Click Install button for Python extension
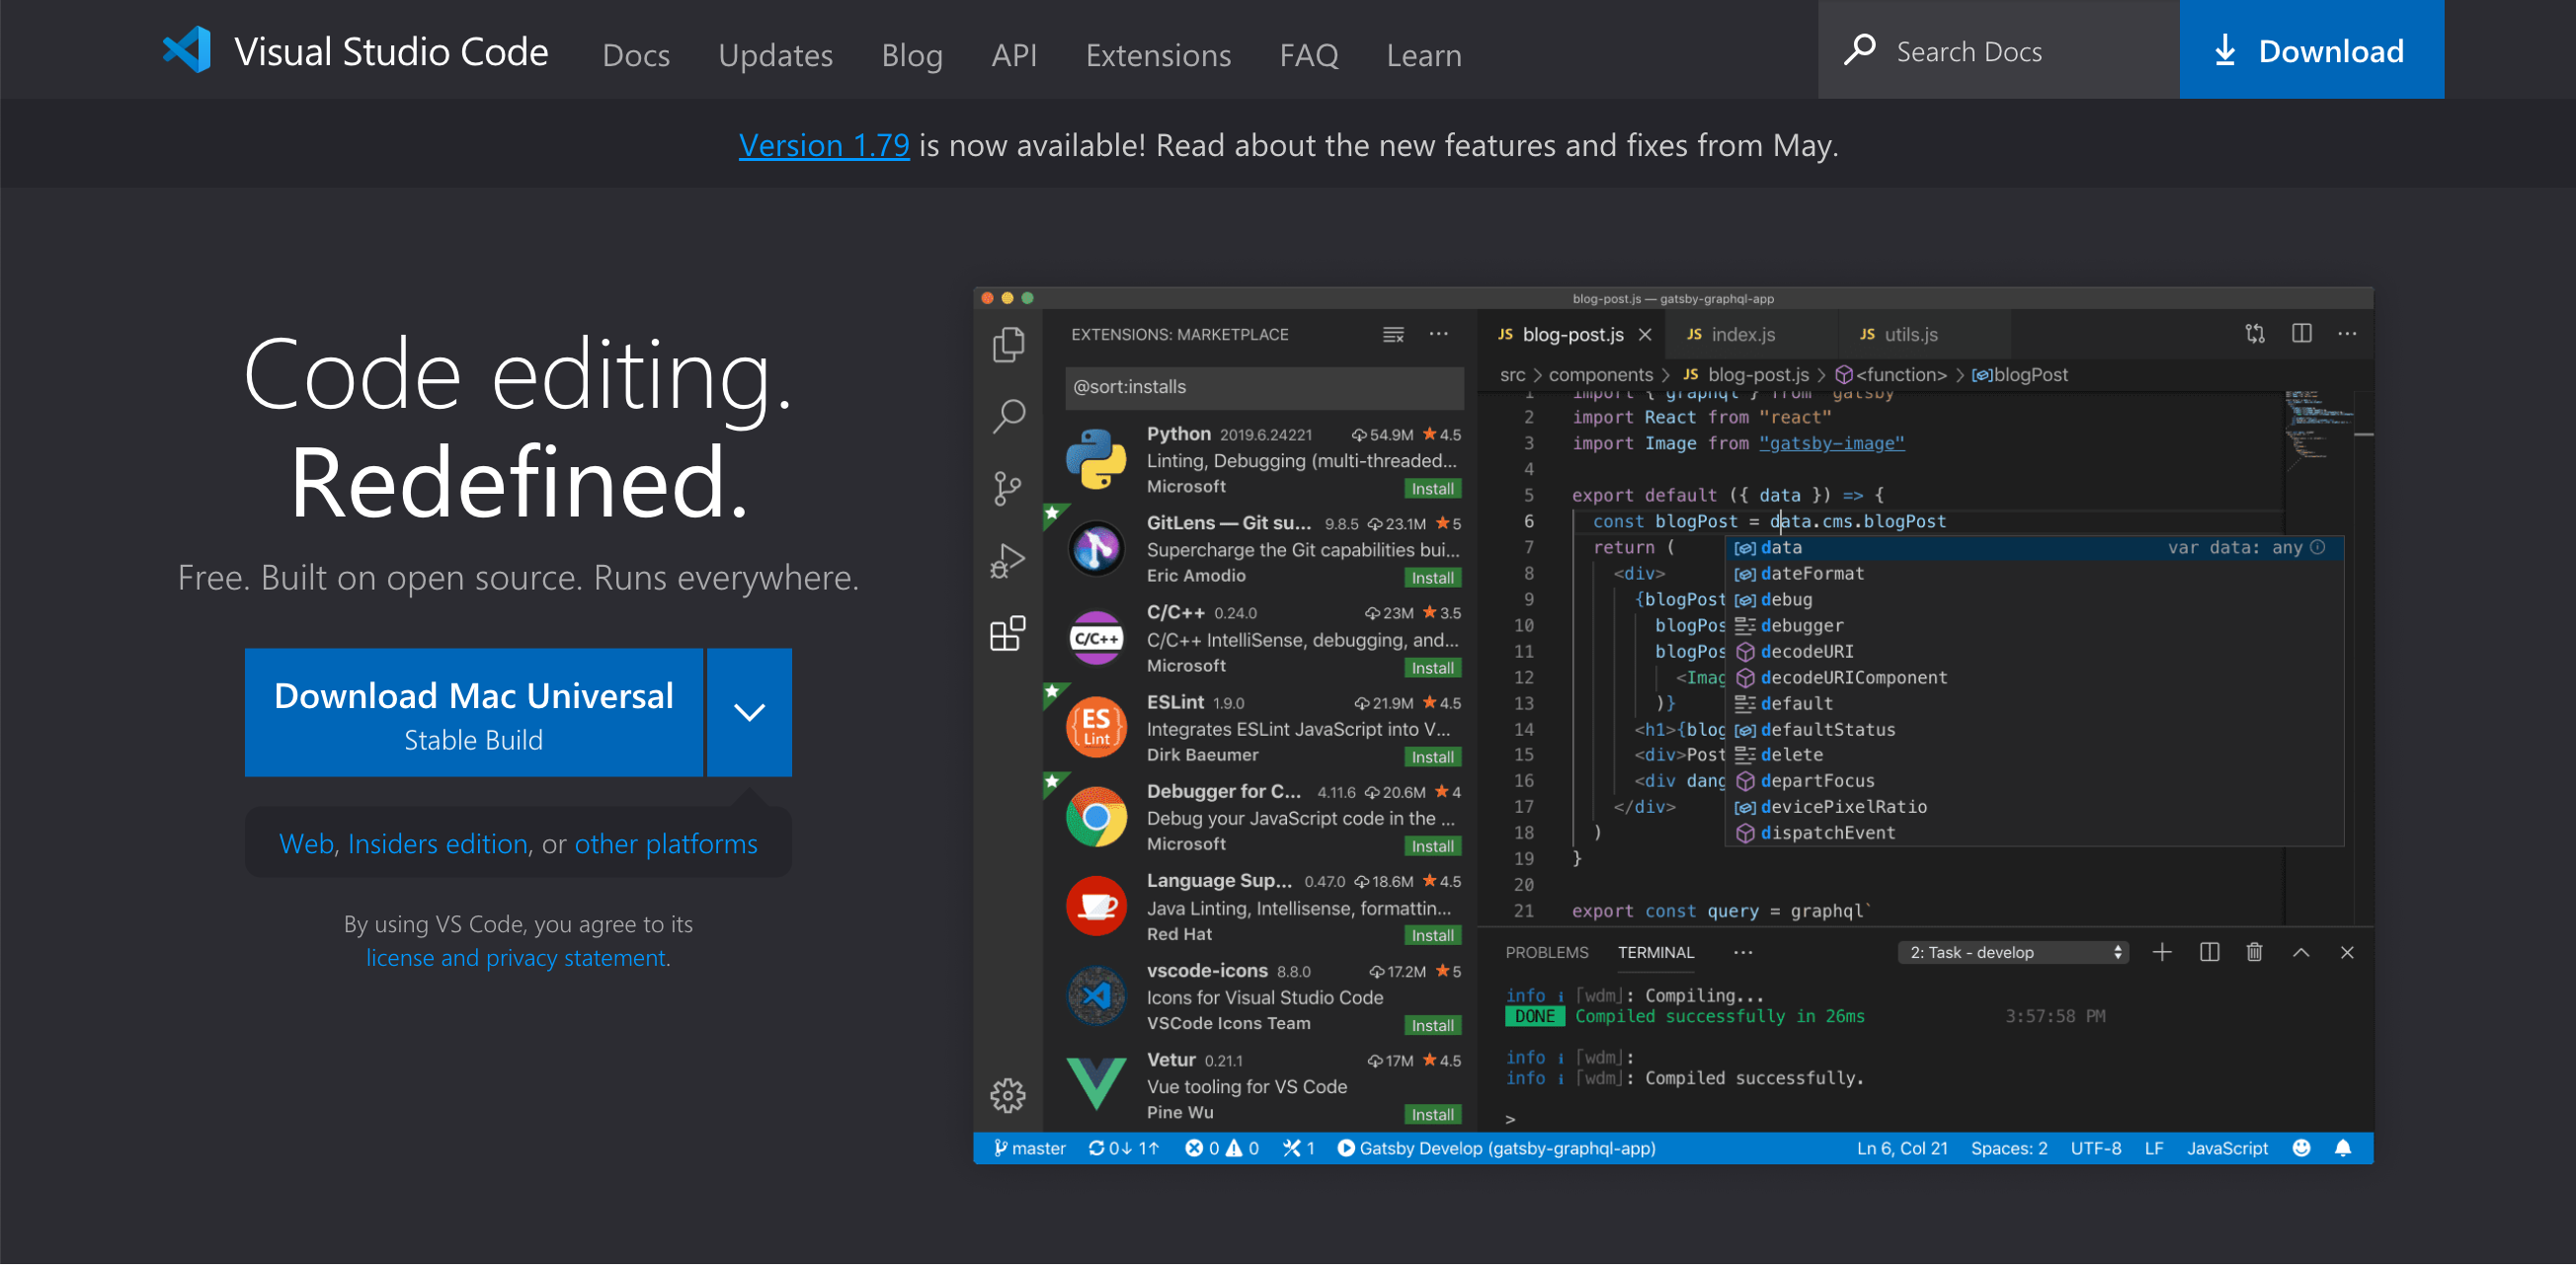The height and width of the screenshot is (1270, 2576). [1432, 489]
